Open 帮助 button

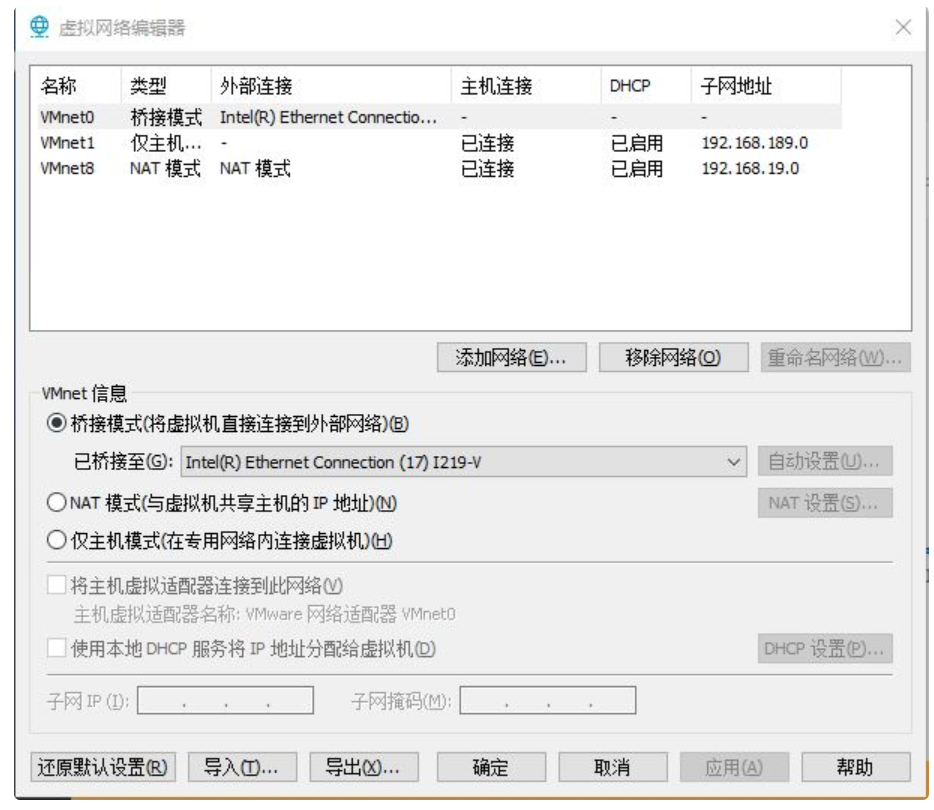pyautogui.click(x=856, y=767)
